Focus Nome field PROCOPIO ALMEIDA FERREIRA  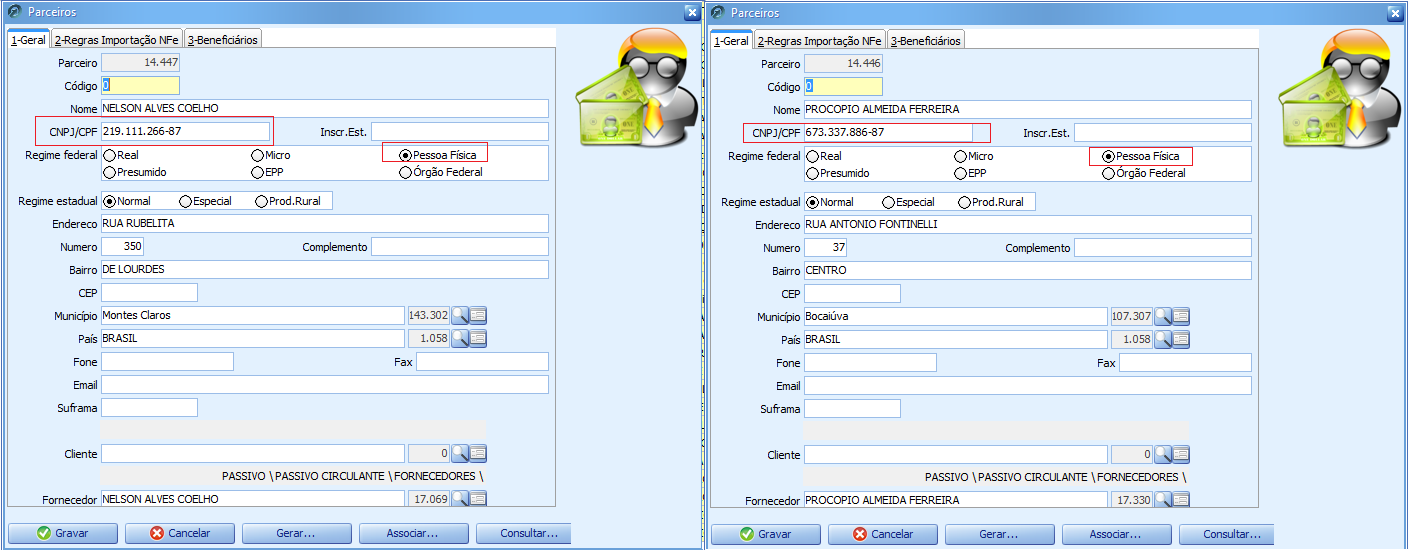coord(1028,109)
